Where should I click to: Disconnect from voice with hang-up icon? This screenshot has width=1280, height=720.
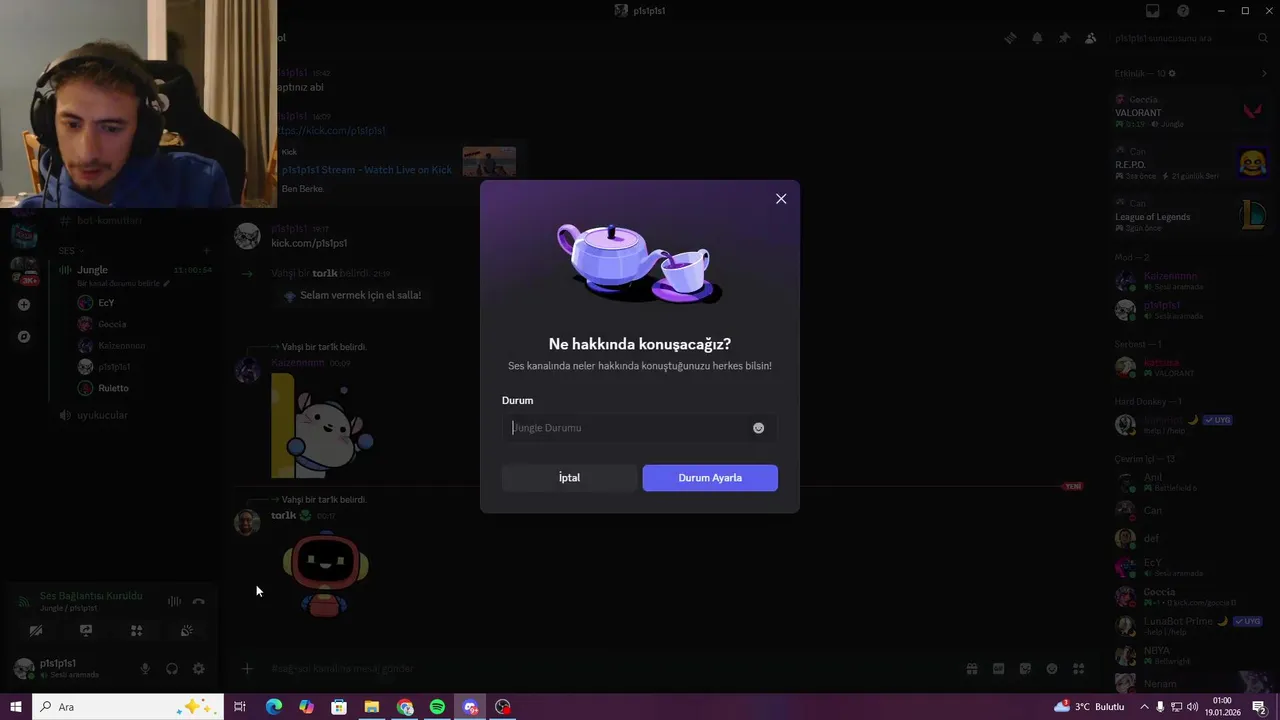(x=198, y=601)
